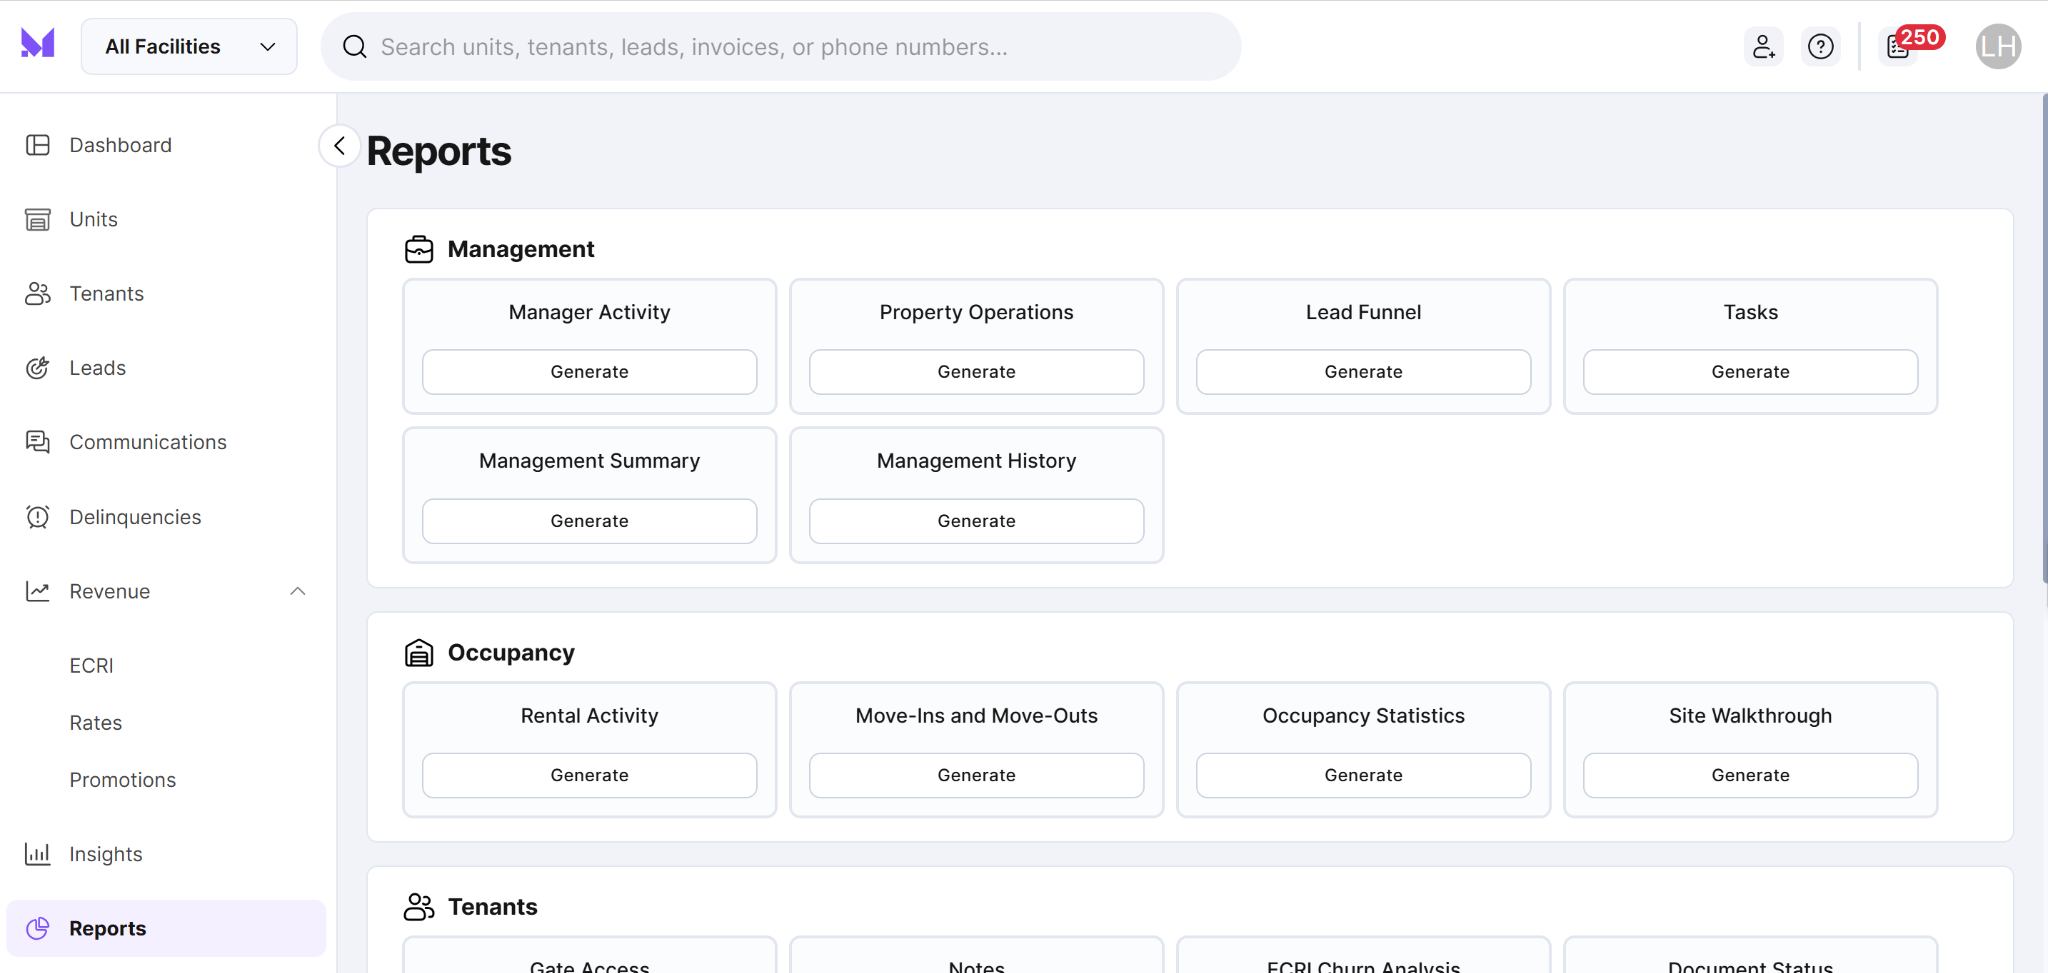This screenshot has height=973, width=2048.
Task: Click the search units and tenants field
Action: [x=781, y=47]
